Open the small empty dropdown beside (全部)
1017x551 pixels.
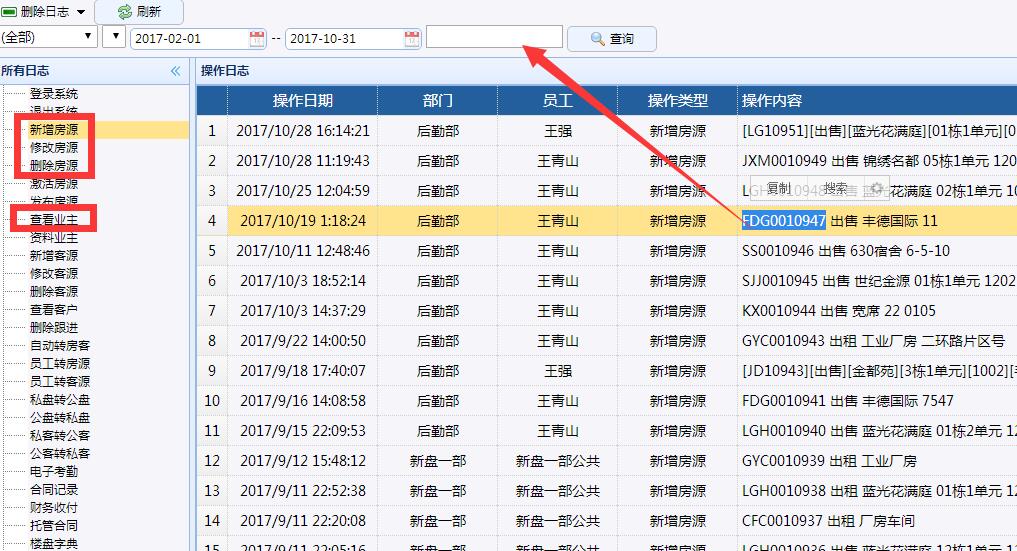click(x=114, y=38)
